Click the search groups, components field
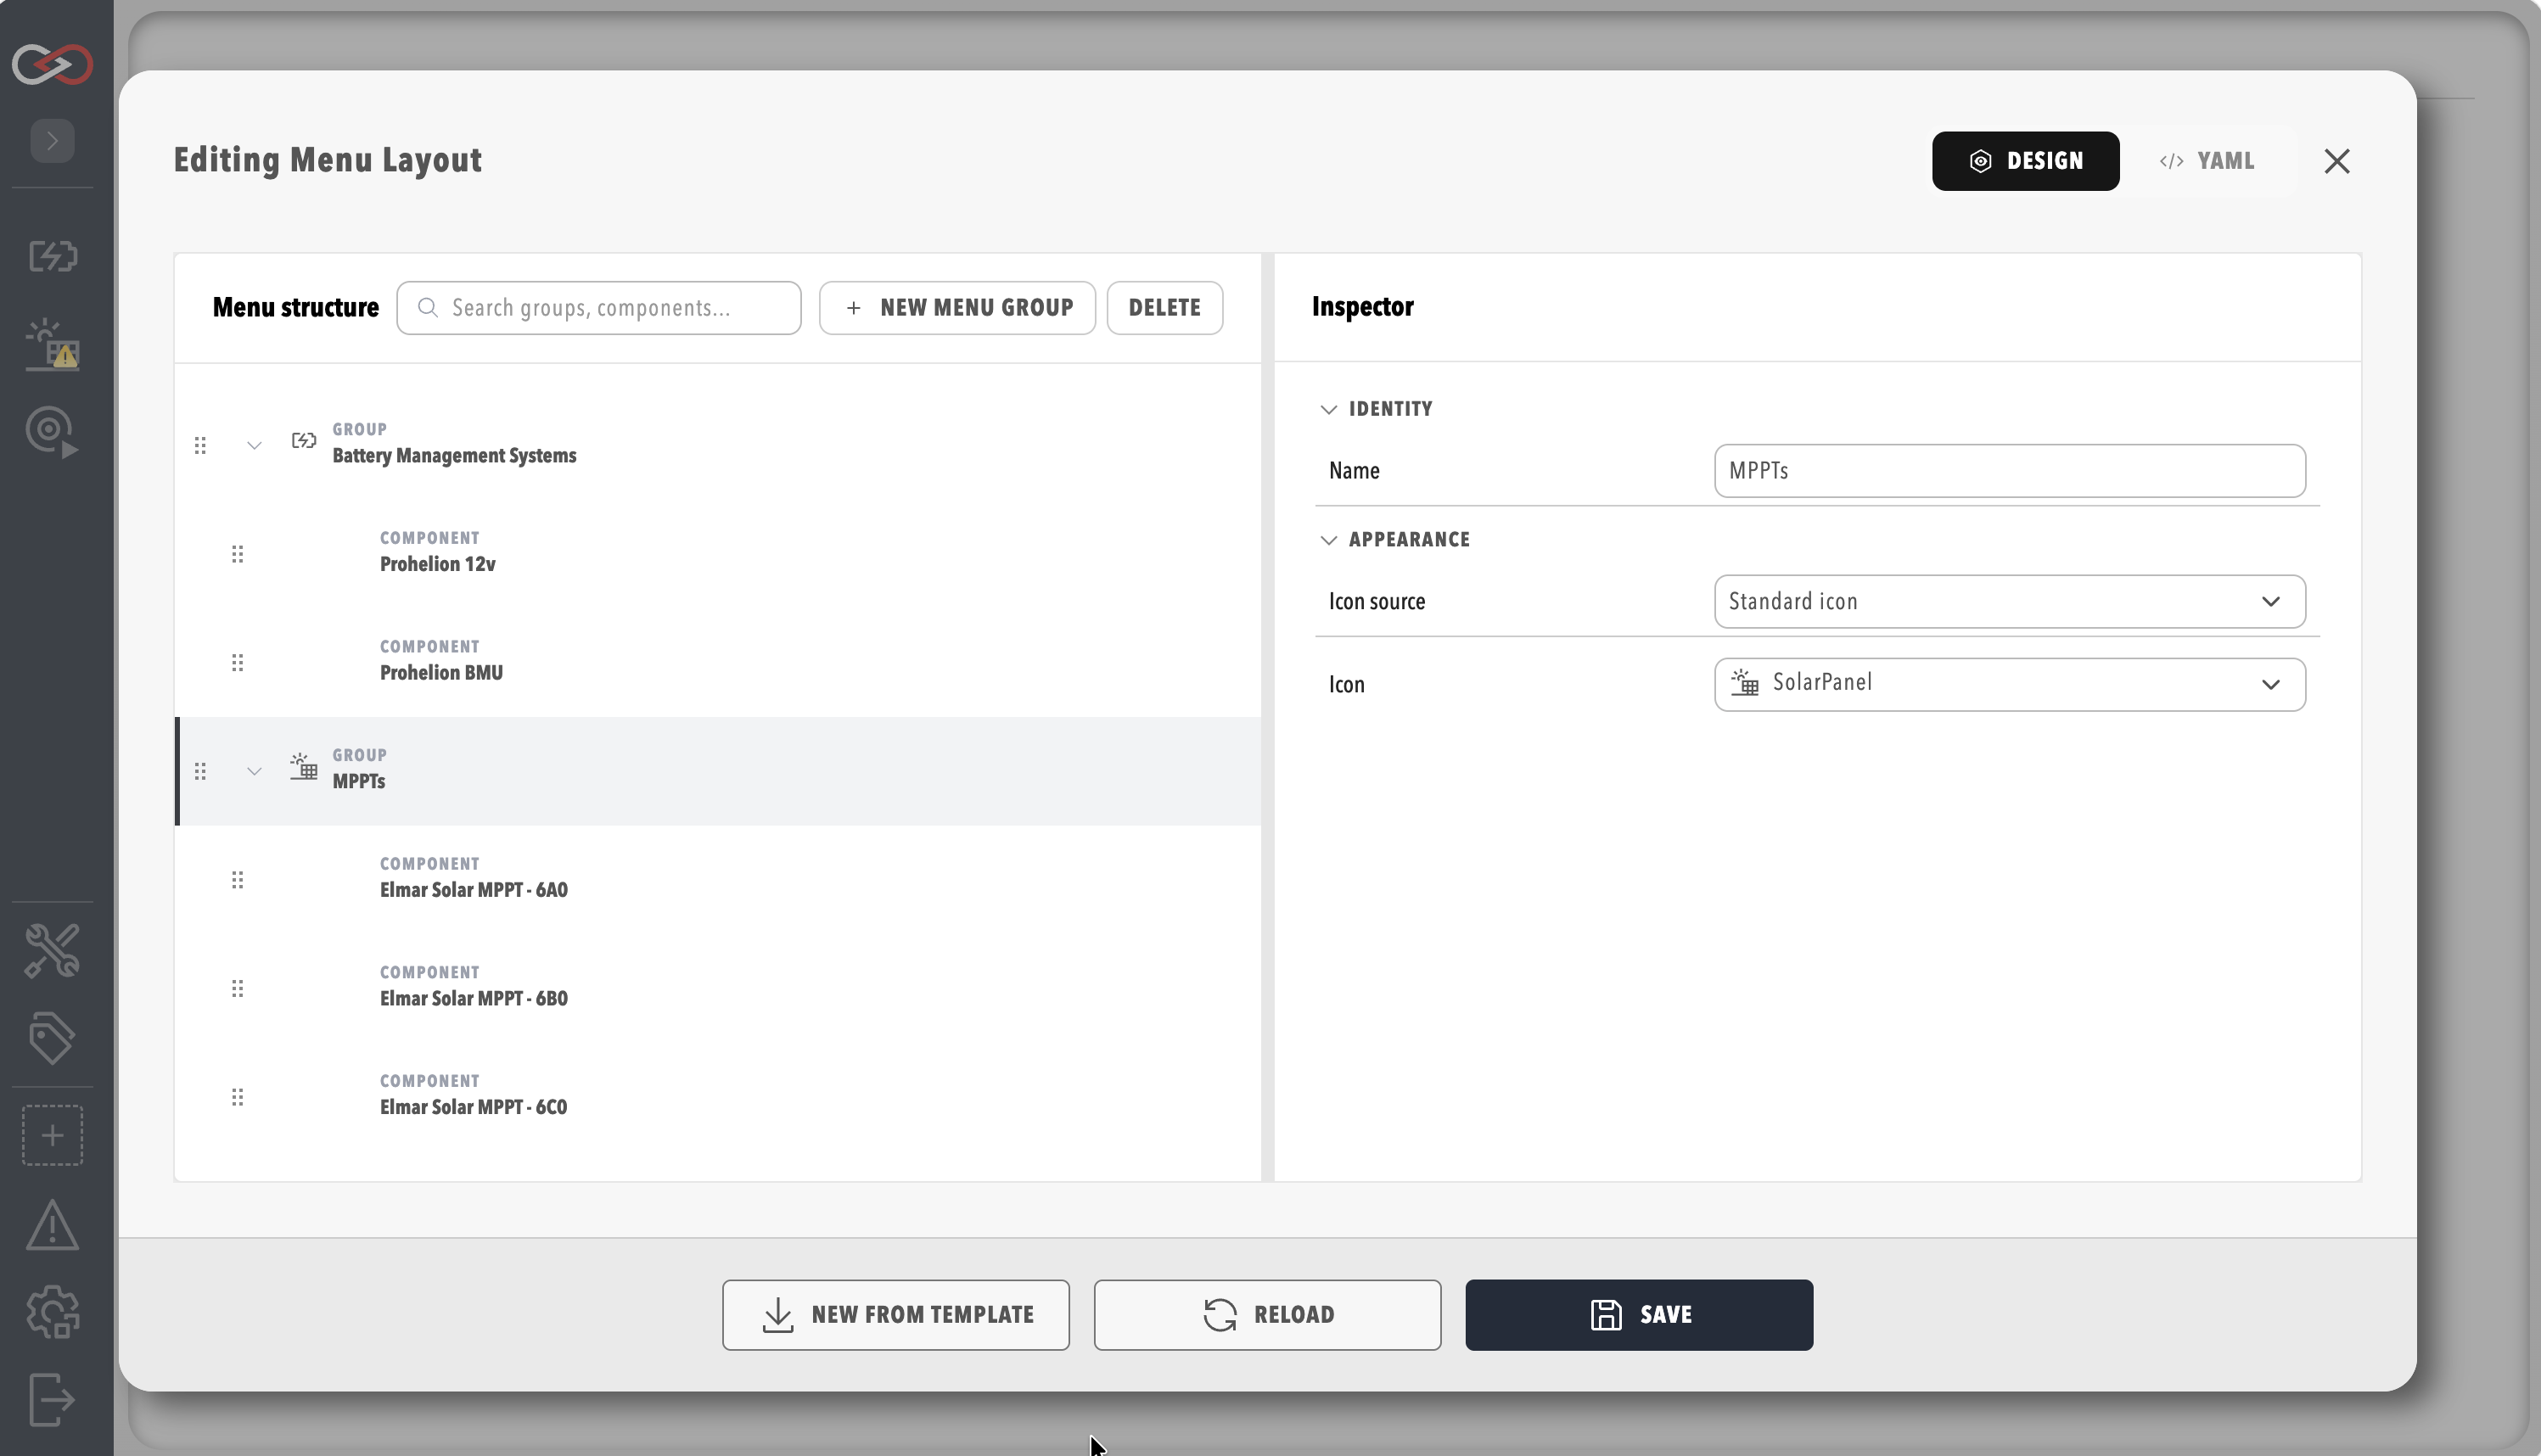Image resolution: width=2541 pixels, height=1456 pixels. (x=598, y=308)
